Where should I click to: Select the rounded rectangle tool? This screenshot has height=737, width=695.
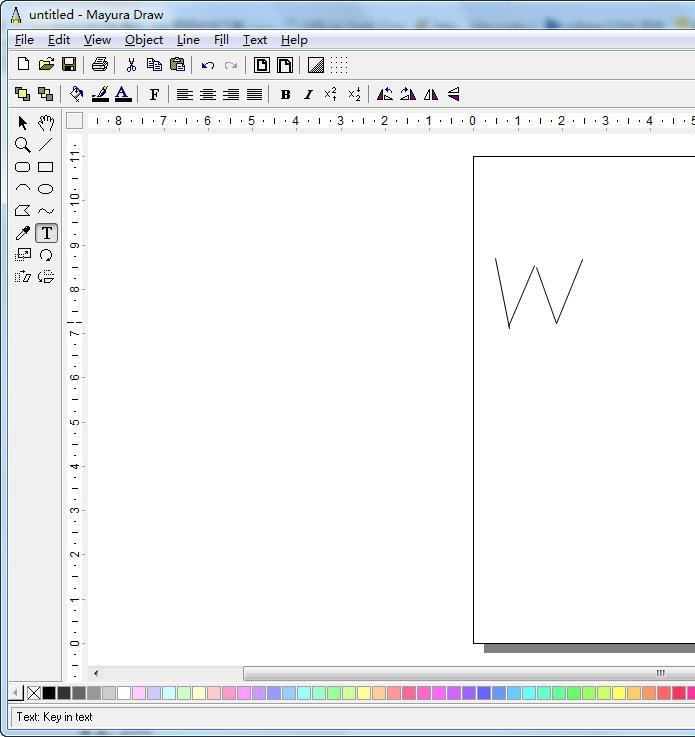point(22,167)
